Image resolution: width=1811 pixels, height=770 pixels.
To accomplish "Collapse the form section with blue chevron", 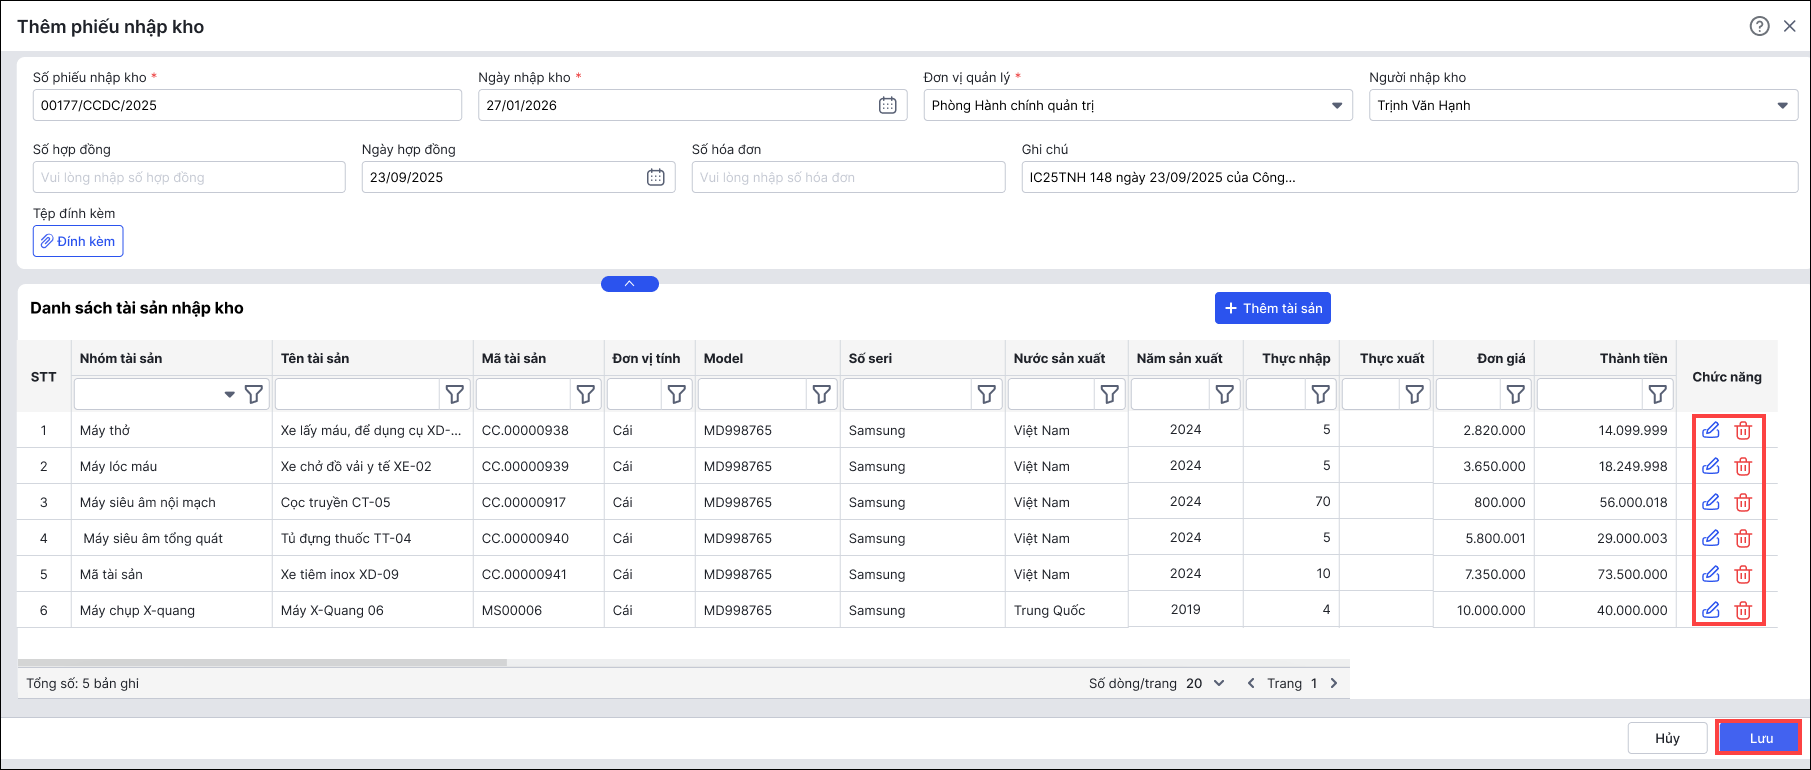I will 630,284.
